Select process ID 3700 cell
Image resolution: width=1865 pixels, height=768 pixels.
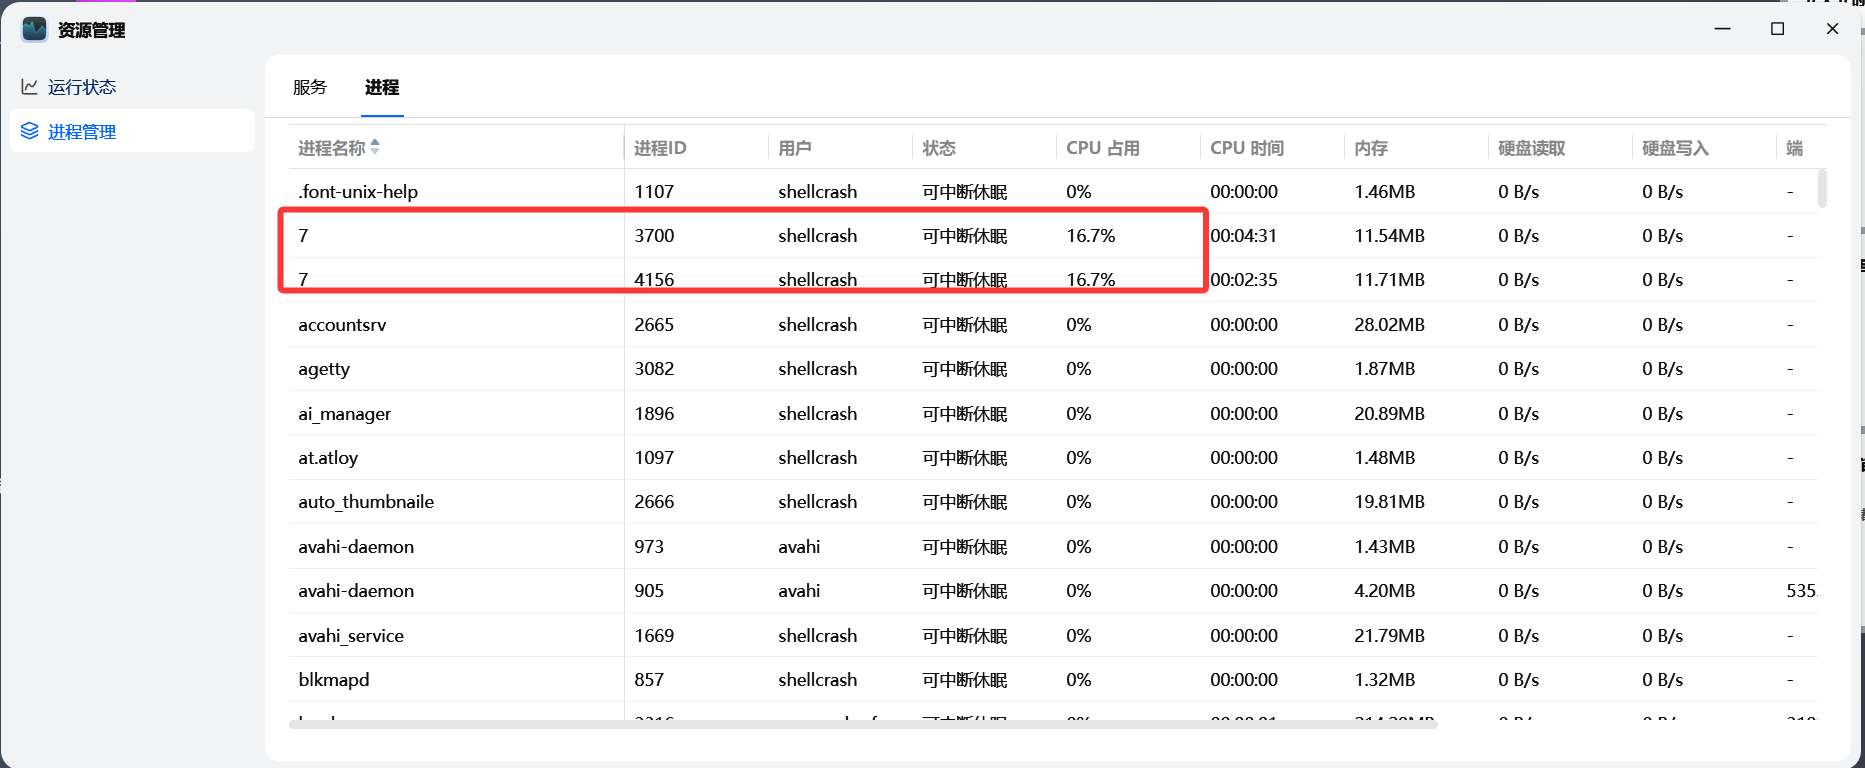pyautogui.click(x=654, y=236)
